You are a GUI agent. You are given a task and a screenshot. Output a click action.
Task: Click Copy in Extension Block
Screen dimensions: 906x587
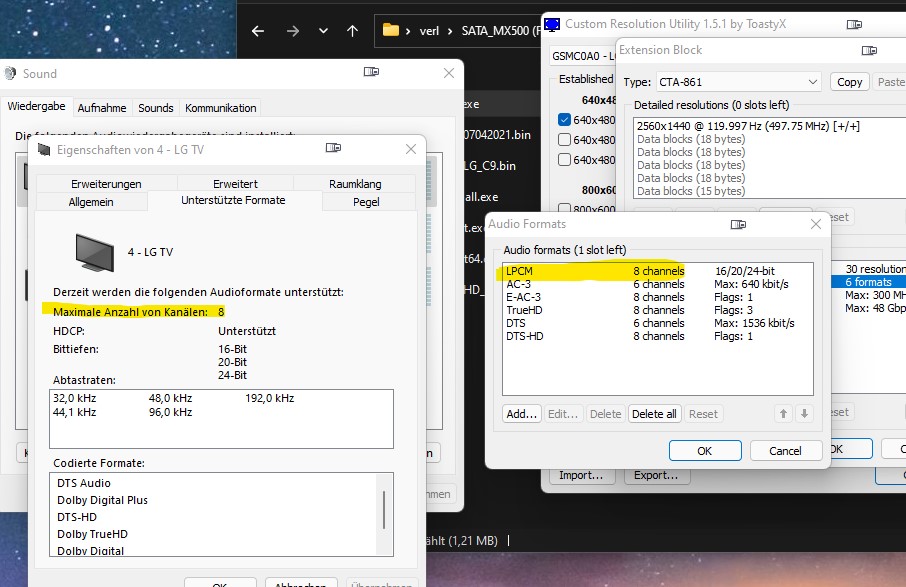pyautogui.click(x=849, y=82)
